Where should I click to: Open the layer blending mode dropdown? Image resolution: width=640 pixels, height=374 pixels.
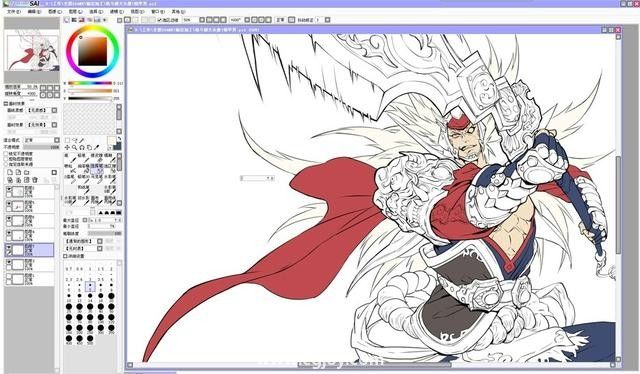[x=57, y=140]
